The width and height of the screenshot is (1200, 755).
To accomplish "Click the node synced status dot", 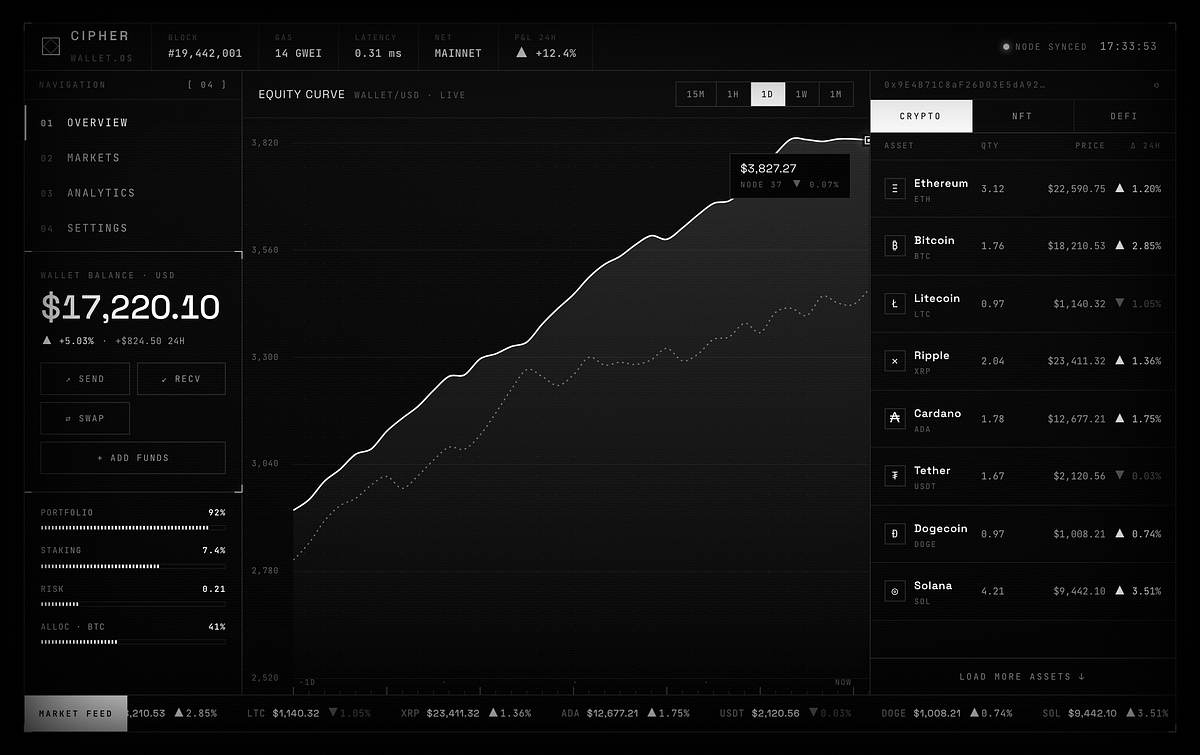I will click(x=1006, y=47).
